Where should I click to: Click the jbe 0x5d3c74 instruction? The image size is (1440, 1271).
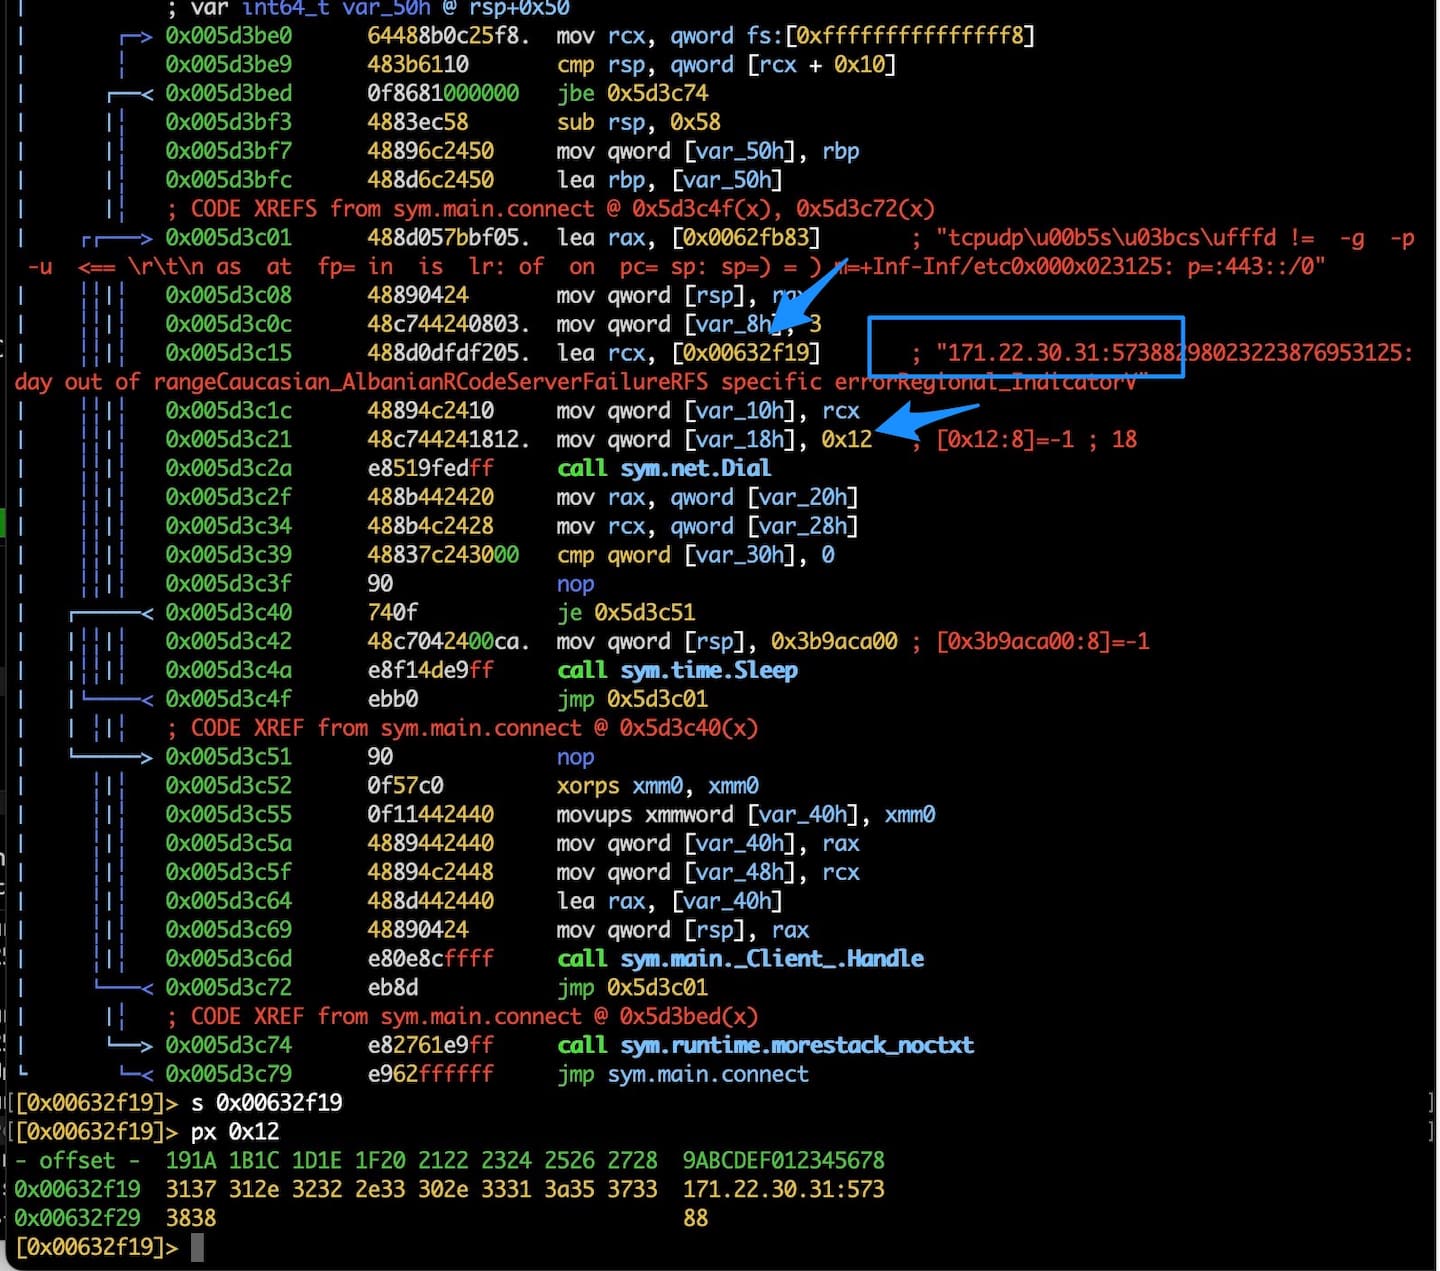(x=632, y=94)
